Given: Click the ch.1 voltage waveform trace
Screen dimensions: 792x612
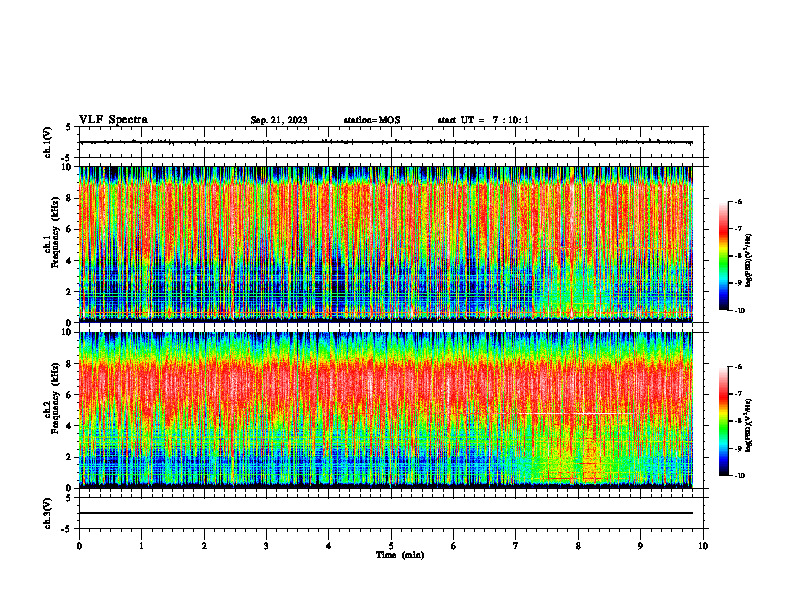Looking at the screenshot, I should pyautogui.click(x=386, y=142).
